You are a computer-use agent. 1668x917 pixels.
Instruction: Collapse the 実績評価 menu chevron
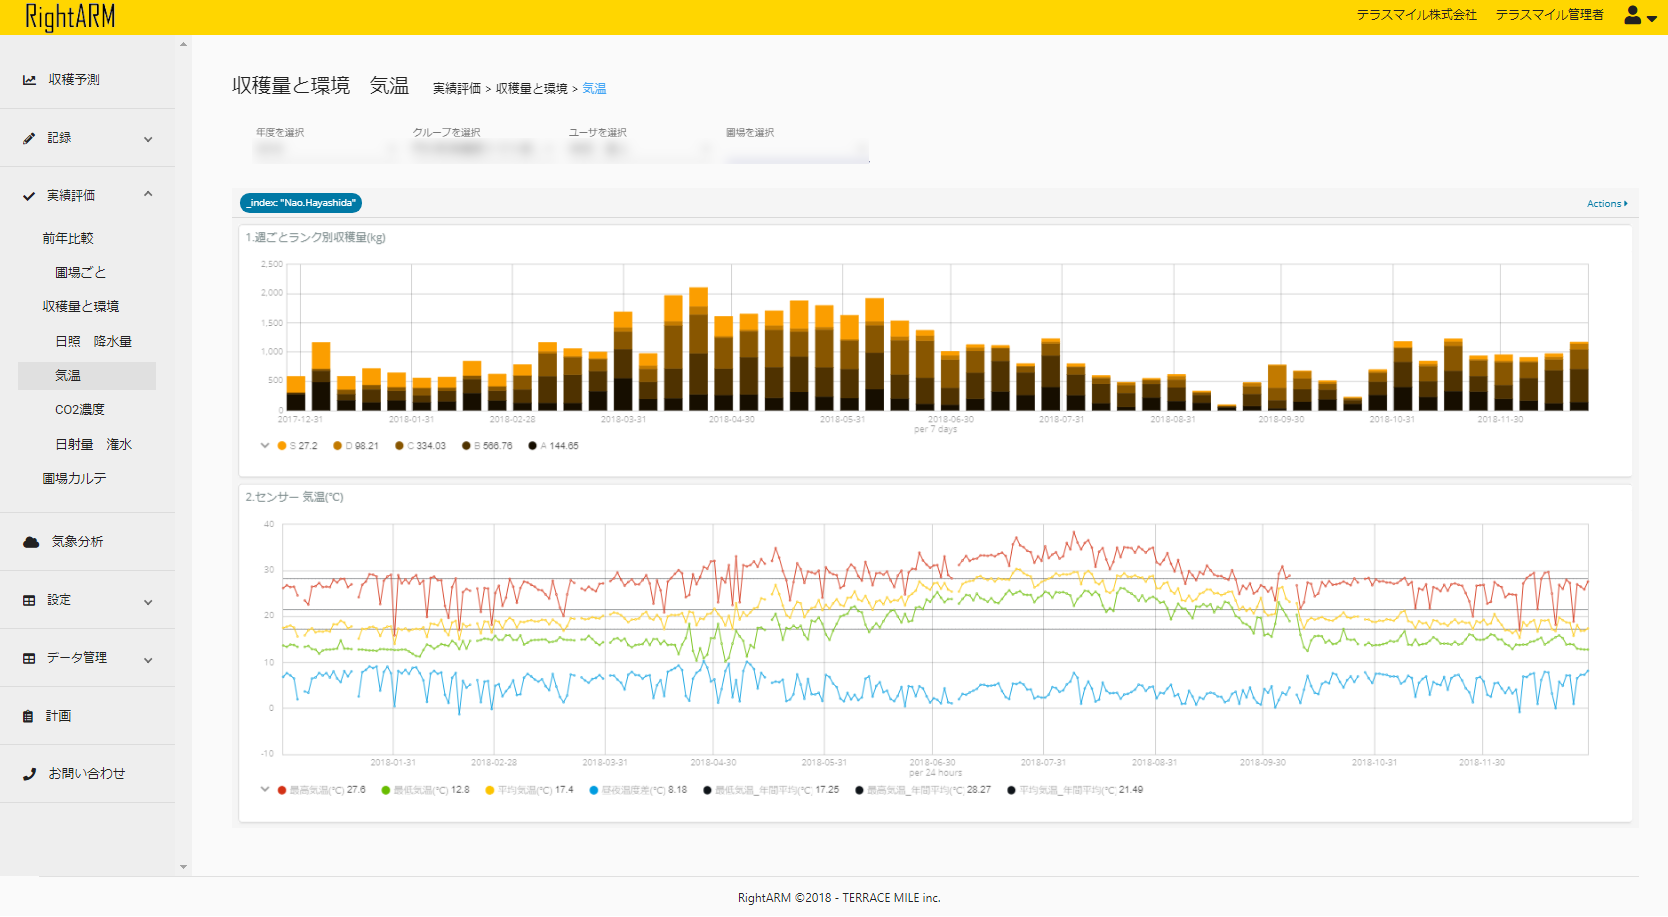point(148,194)
